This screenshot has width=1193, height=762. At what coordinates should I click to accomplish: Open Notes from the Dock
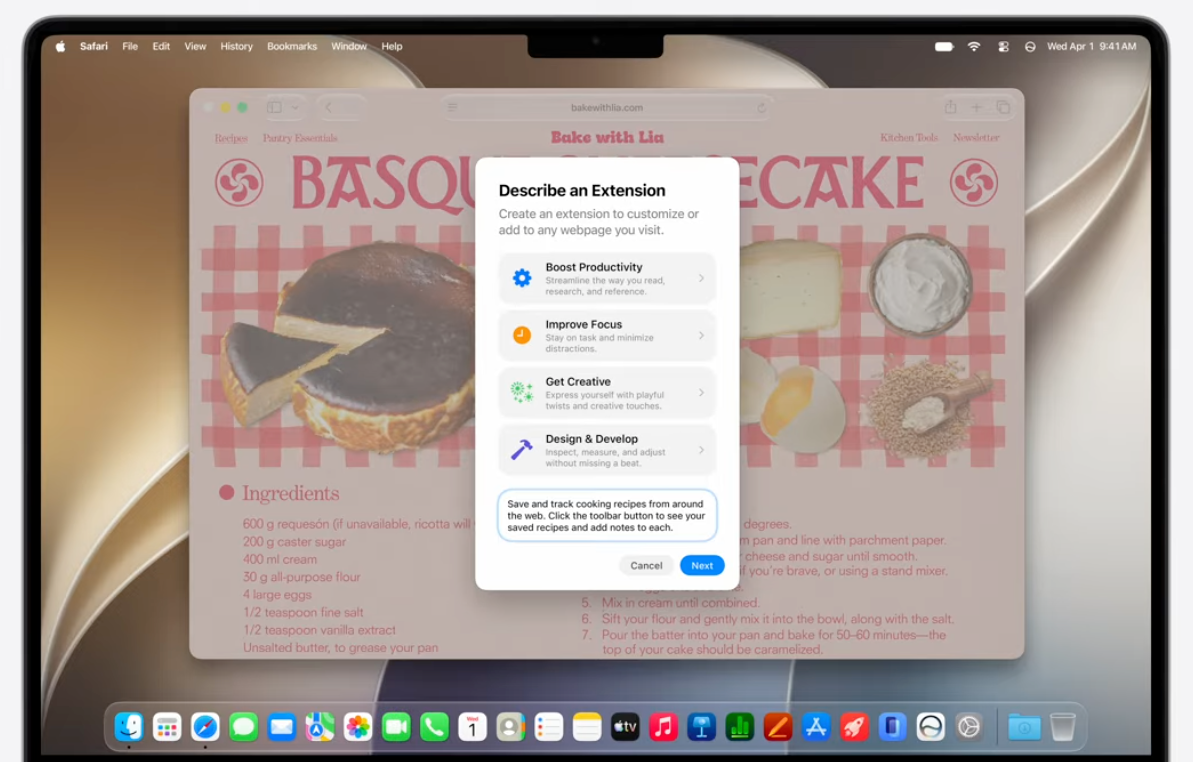(x=587, y=727)
